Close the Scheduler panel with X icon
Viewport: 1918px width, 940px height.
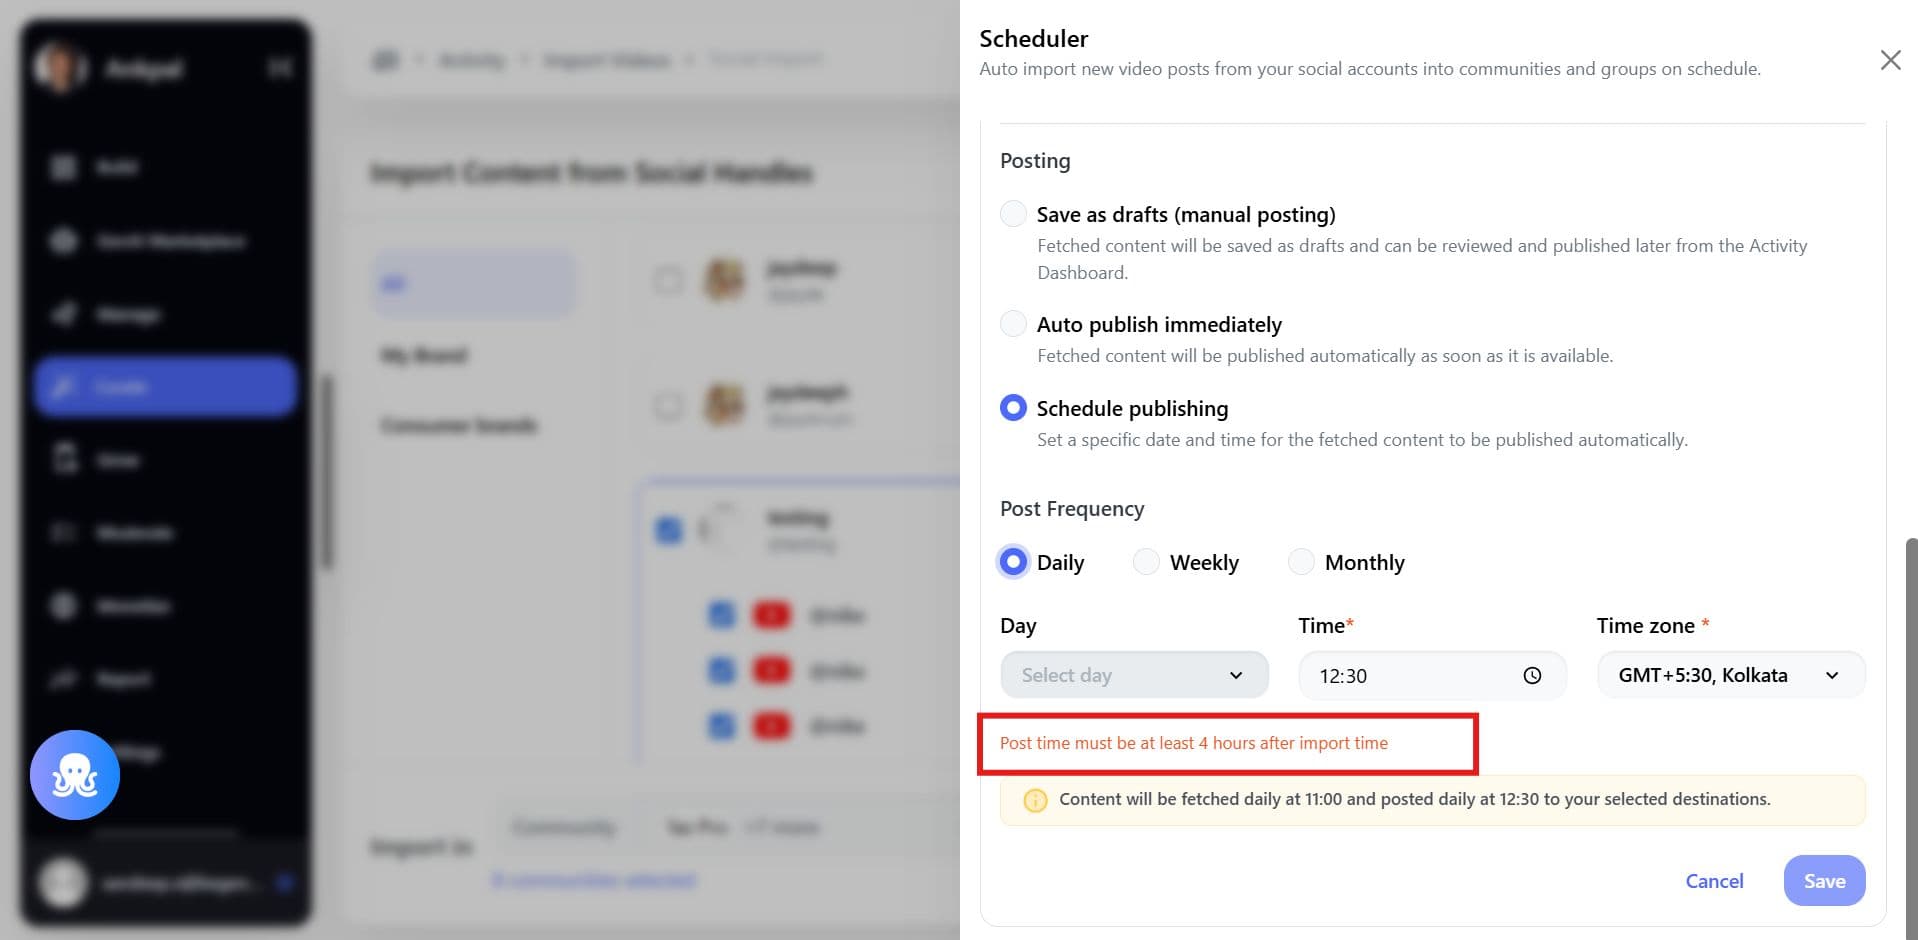(x=1890, y=60)
